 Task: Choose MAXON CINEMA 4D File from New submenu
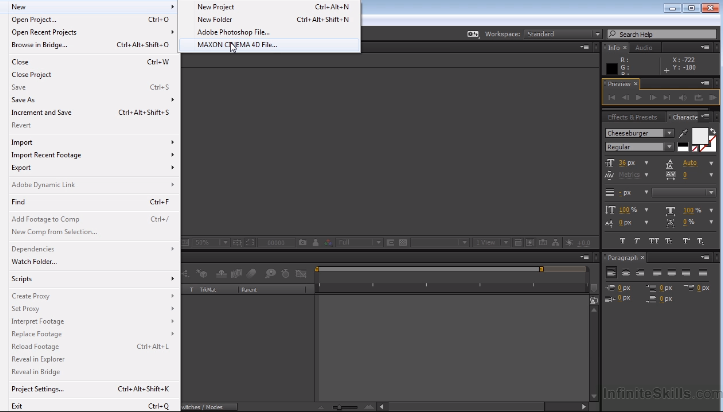[x=269, y=45]
